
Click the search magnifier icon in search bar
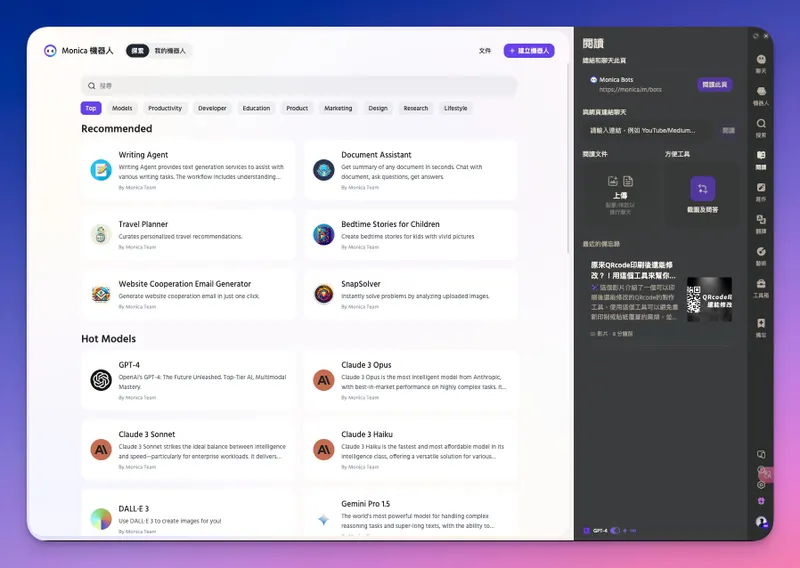tap(91, 86)
